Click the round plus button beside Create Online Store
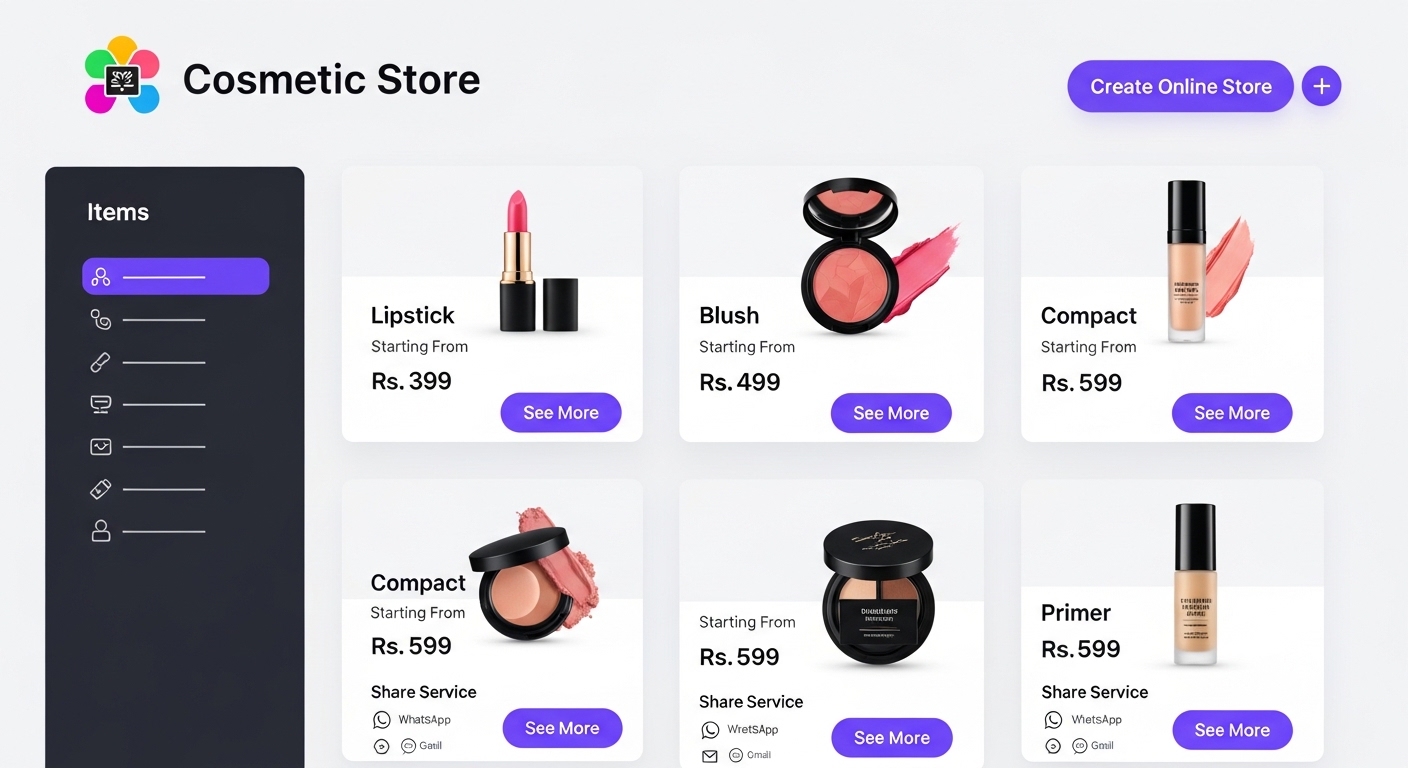Viewport: 1408px width, 768px height. 1321,86
